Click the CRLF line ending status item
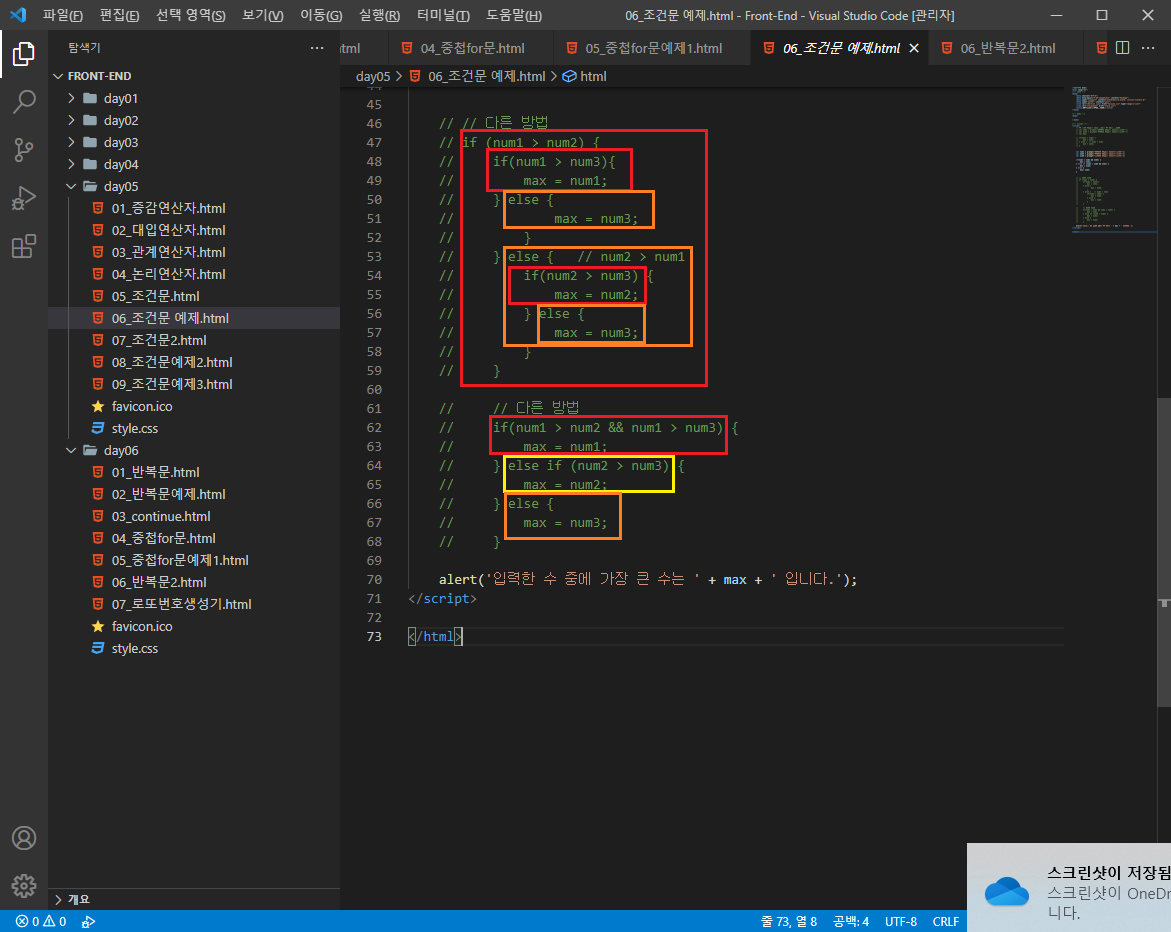Image resolution: width=1171 pixels, height=932 pixels. point(945,922)
